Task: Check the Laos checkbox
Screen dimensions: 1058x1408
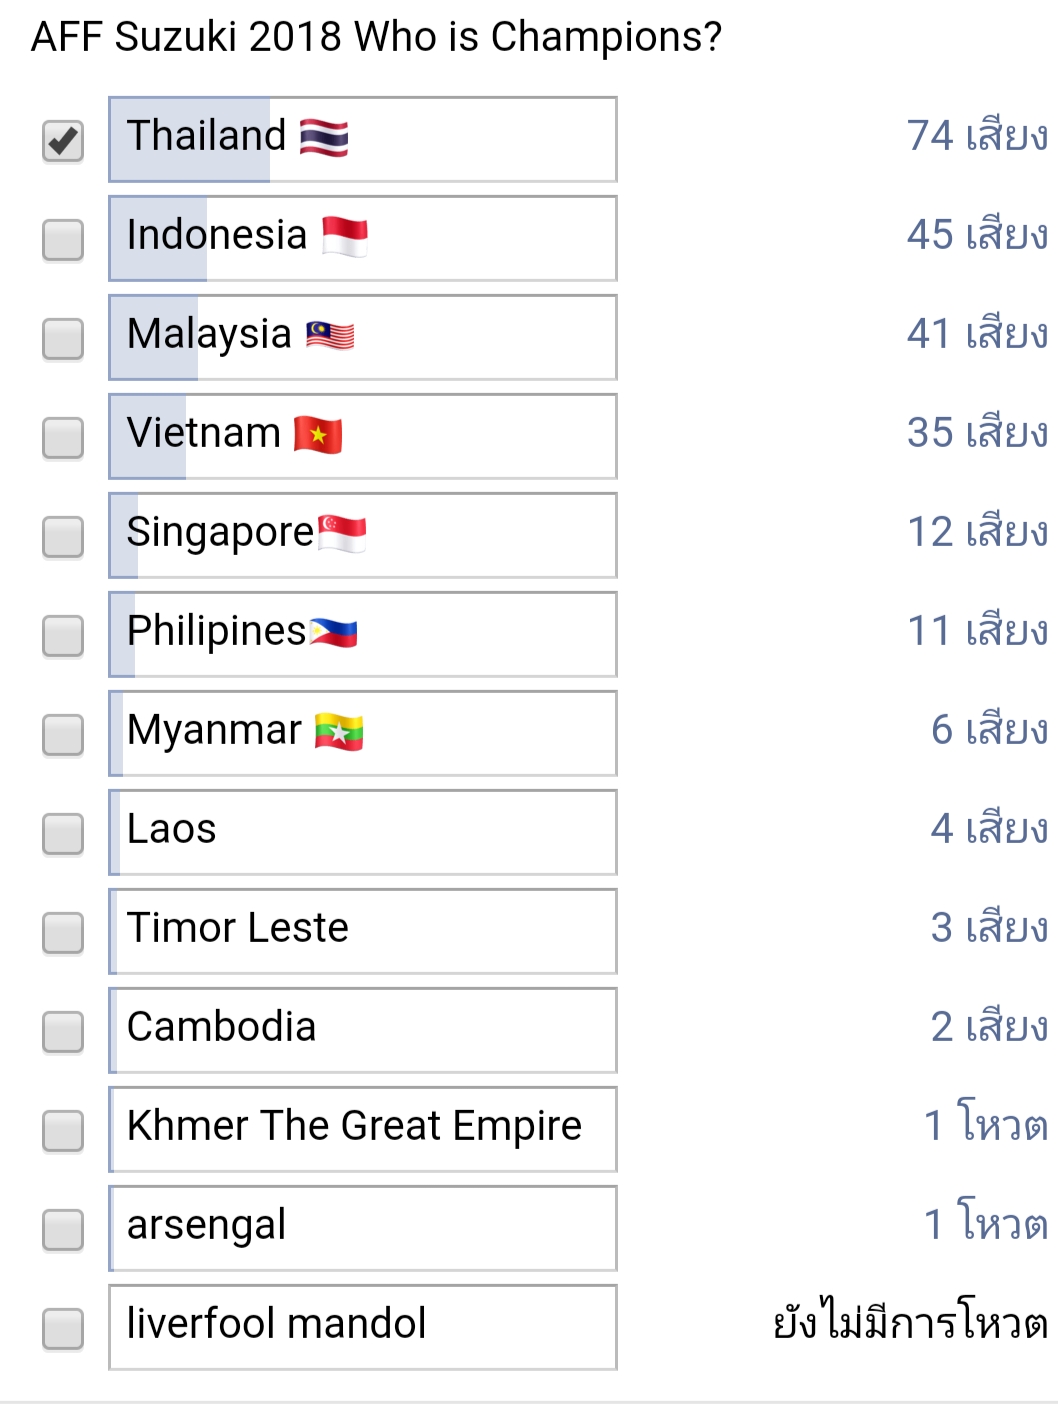Action: coord(63,834)
